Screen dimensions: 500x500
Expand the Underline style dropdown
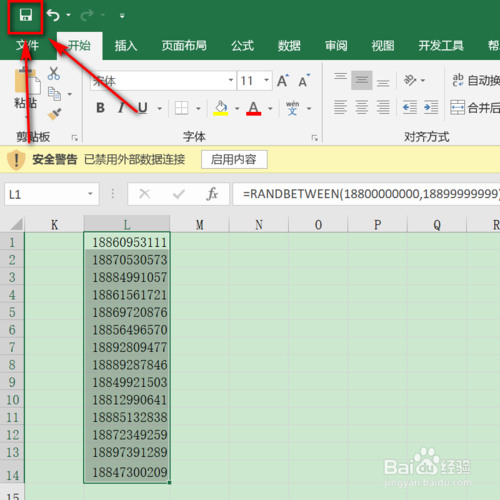point(160,109)
